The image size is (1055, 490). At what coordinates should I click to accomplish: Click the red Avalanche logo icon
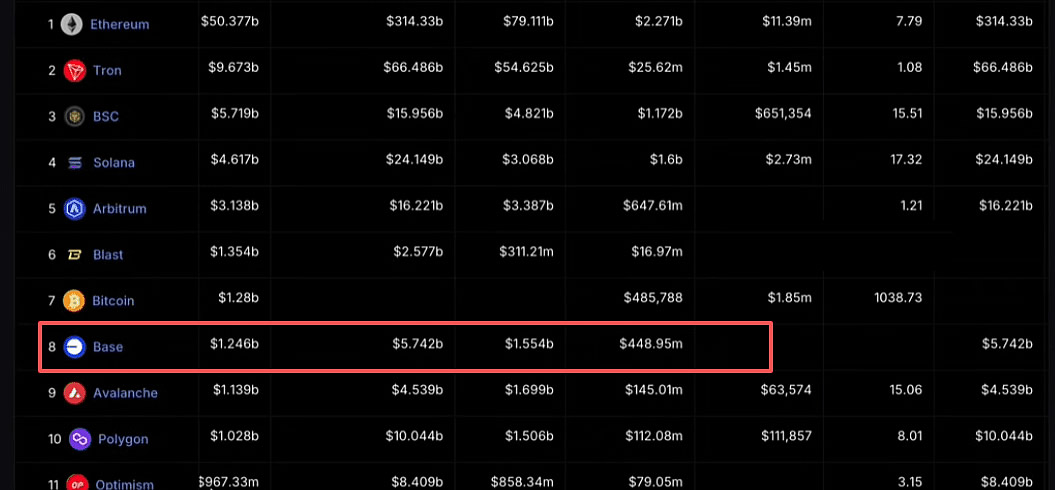(x=74, y=392)
